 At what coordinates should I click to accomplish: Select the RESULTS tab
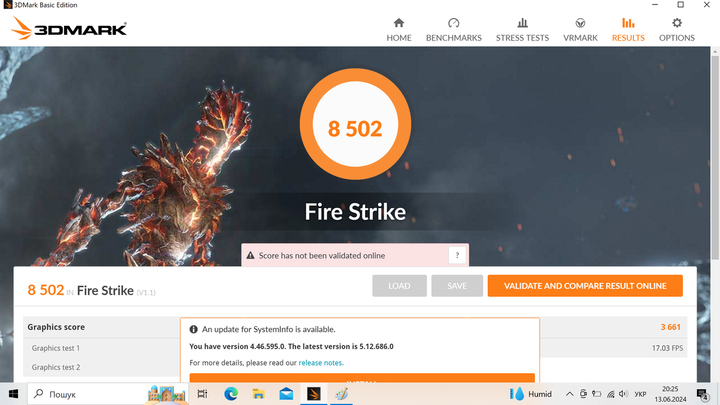628,30
